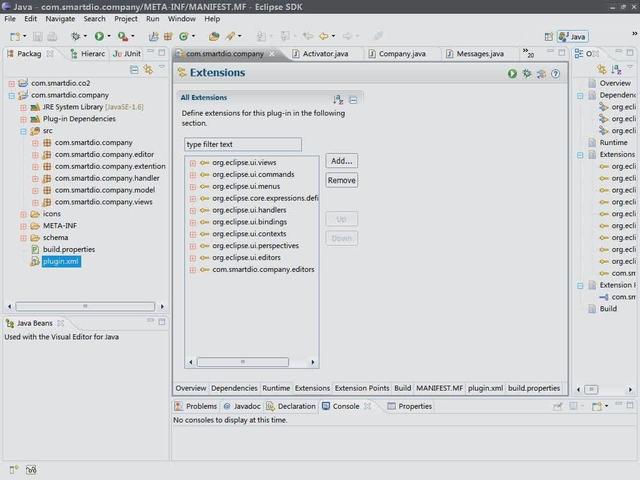This screenshot has height=480, width=640.
Task: Click extensions list scroll right arrow
Action: pos(313,362)
